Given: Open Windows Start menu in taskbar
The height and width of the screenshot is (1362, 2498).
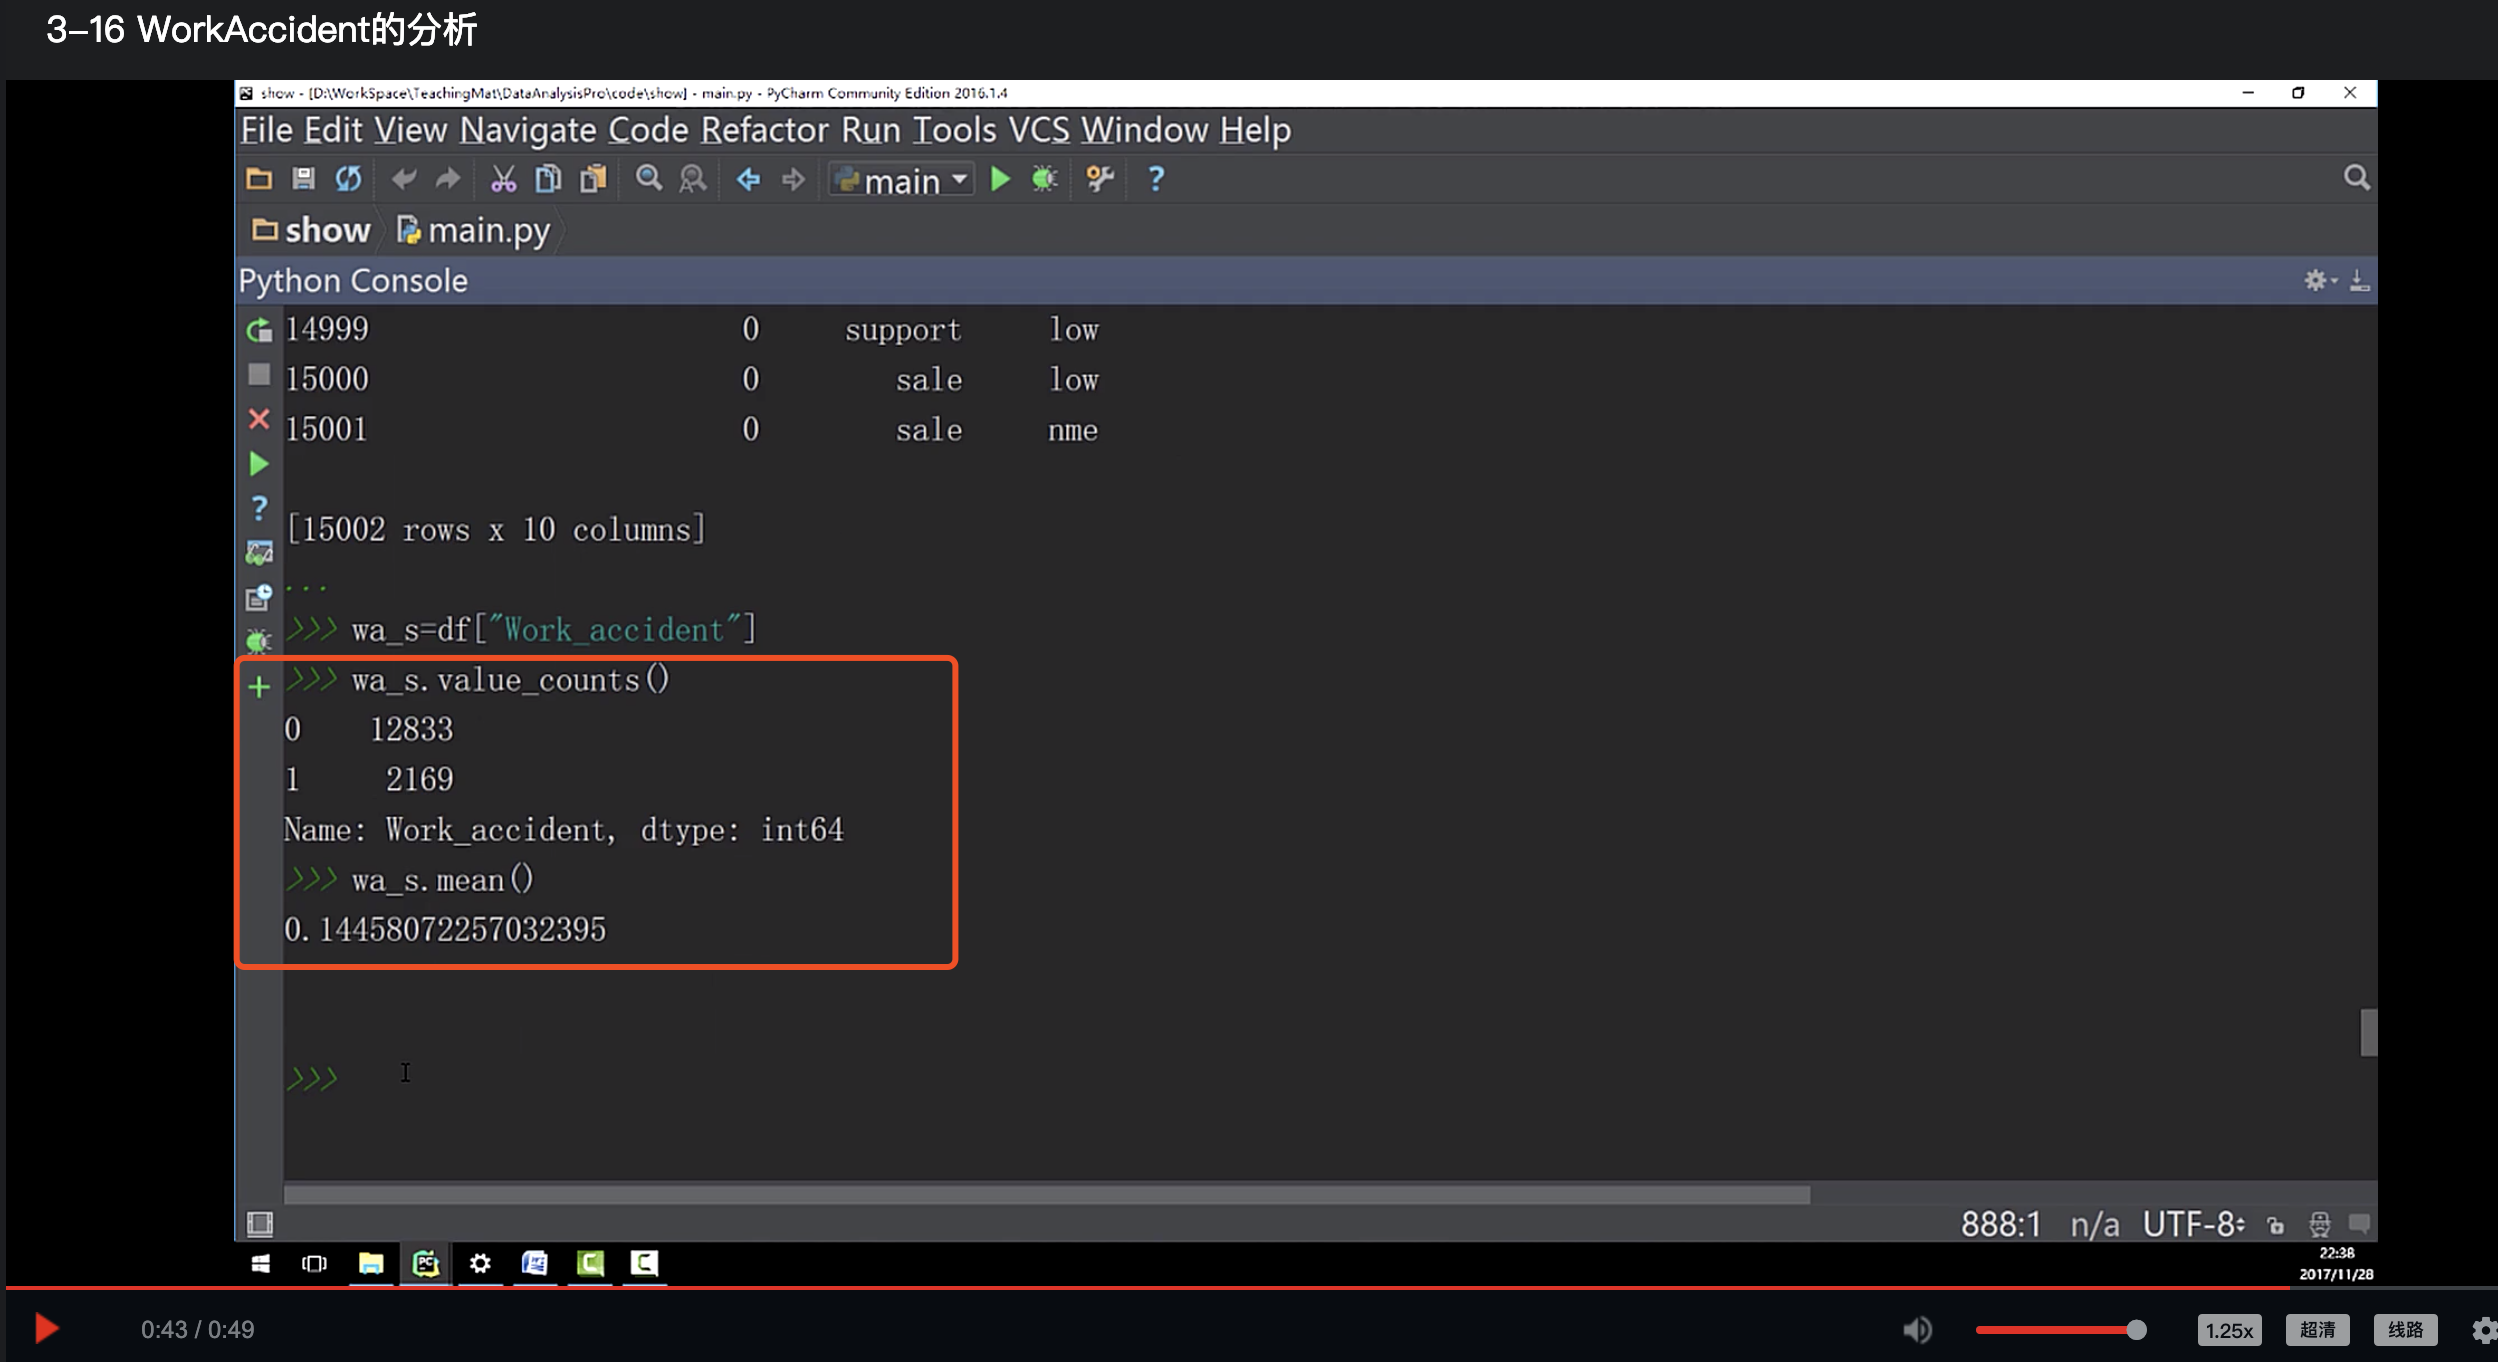Looking at the screenshot, I should click(x=260, y=1264).
